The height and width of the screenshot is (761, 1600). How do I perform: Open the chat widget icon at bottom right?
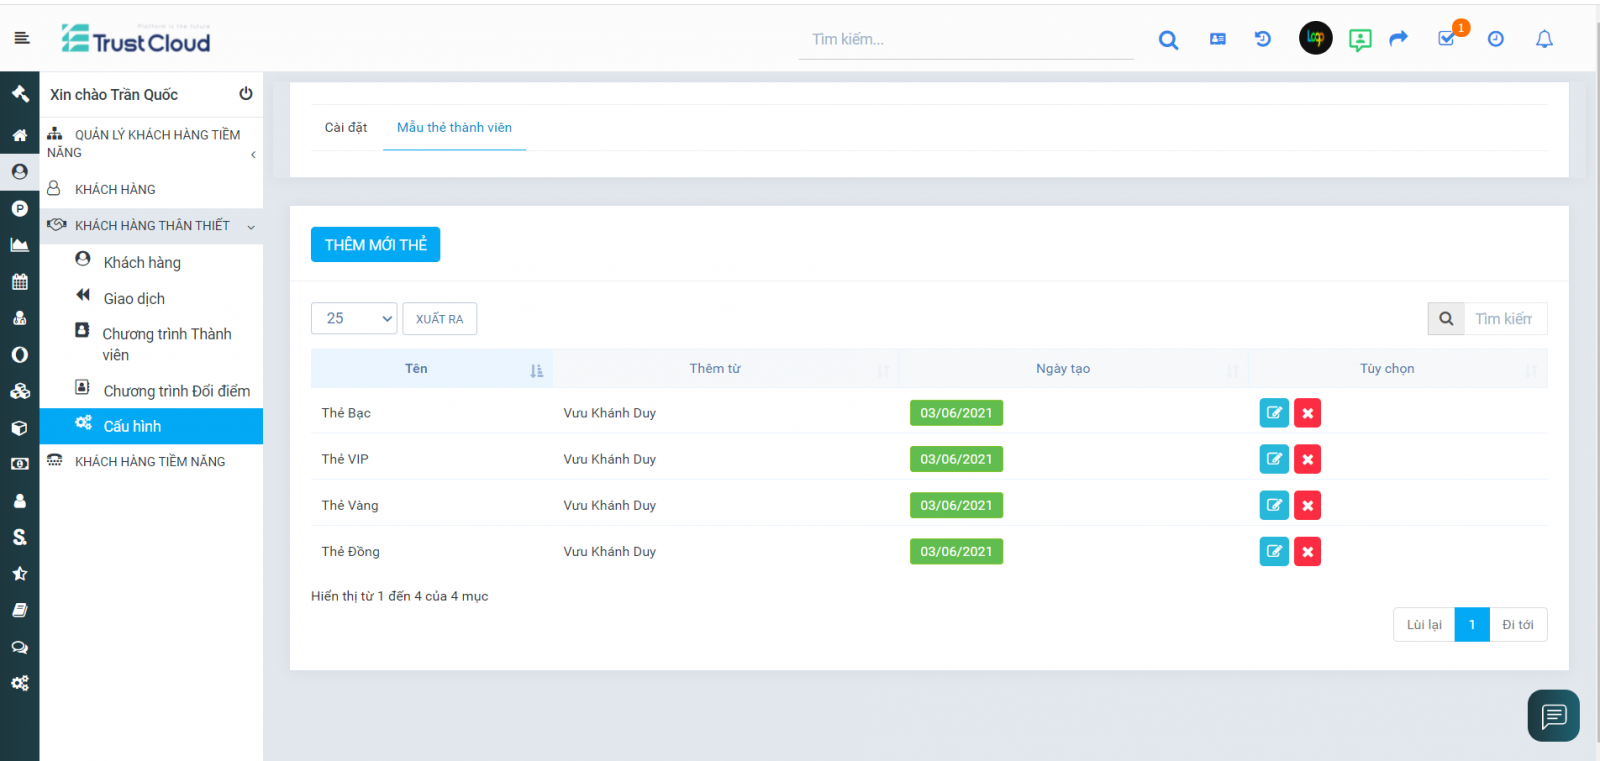[1553, 716]
